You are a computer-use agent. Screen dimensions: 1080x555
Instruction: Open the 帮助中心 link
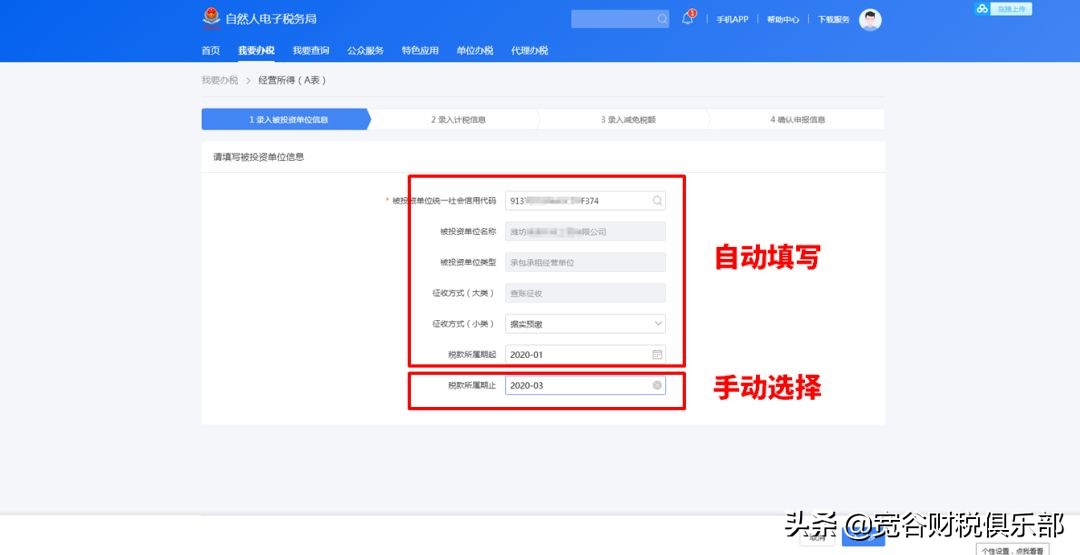[x=783, y=19]
